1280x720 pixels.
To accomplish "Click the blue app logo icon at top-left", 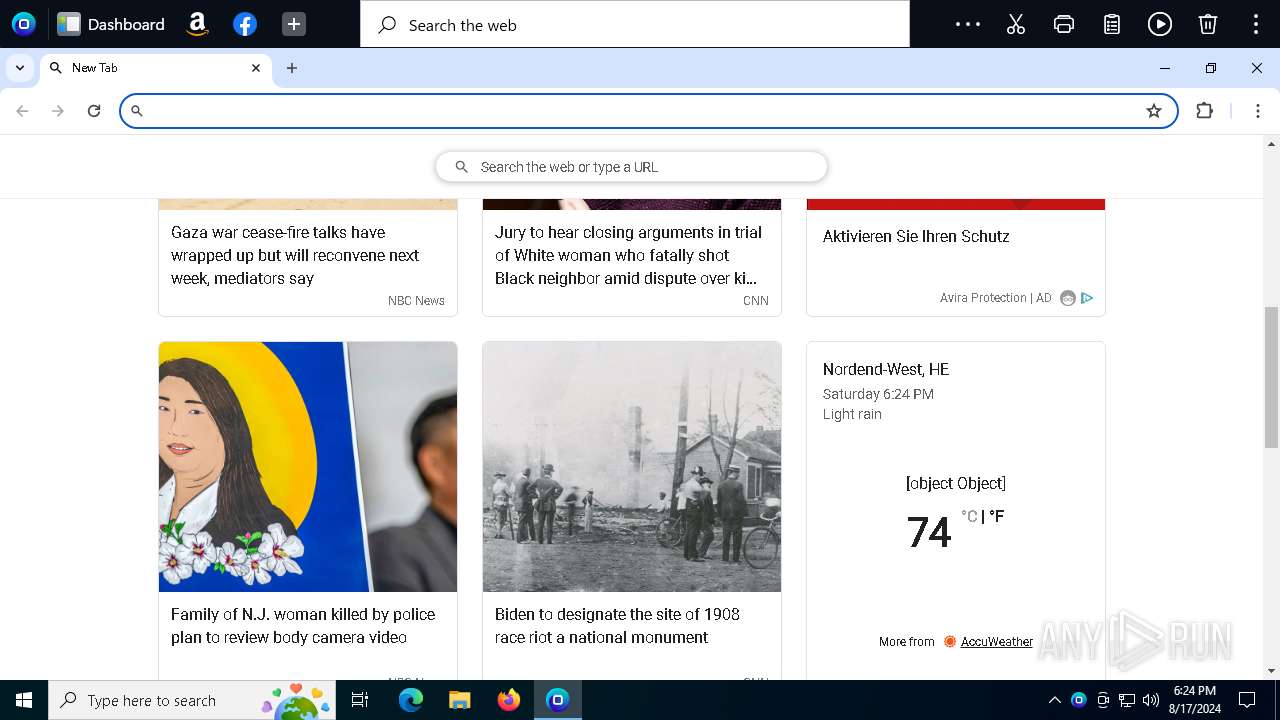I will click(23, 24).
